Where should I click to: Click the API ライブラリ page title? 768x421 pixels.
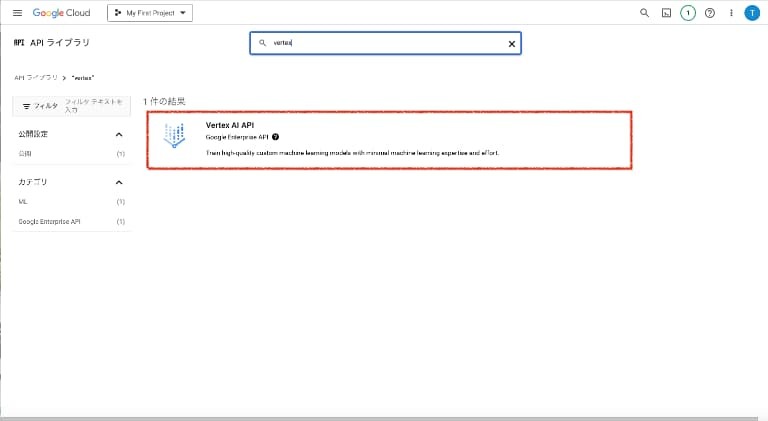pyautogui.click(x=60, y=43)
